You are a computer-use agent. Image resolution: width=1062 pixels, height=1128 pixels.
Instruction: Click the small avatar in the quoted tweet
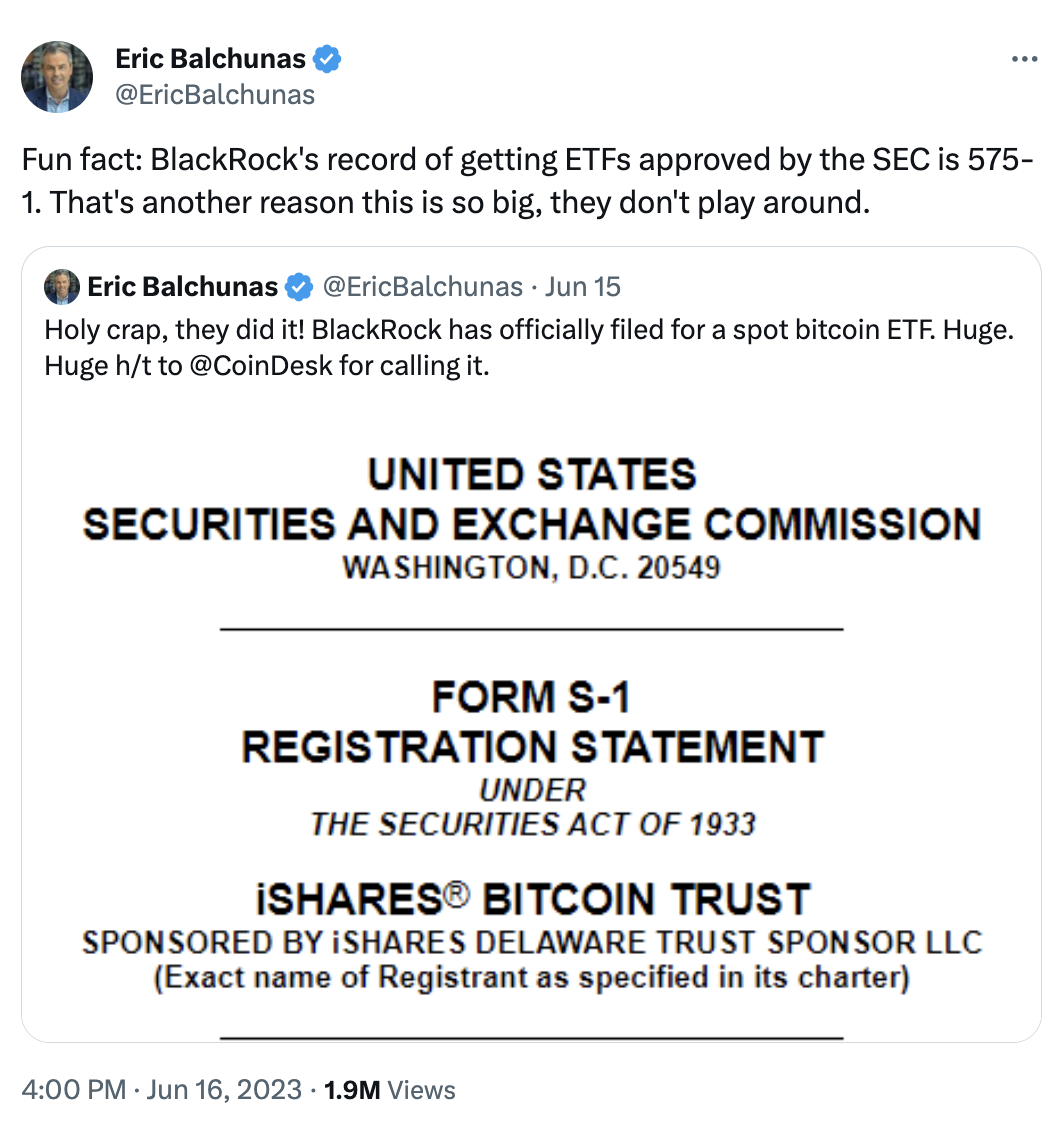pos(62,288)
